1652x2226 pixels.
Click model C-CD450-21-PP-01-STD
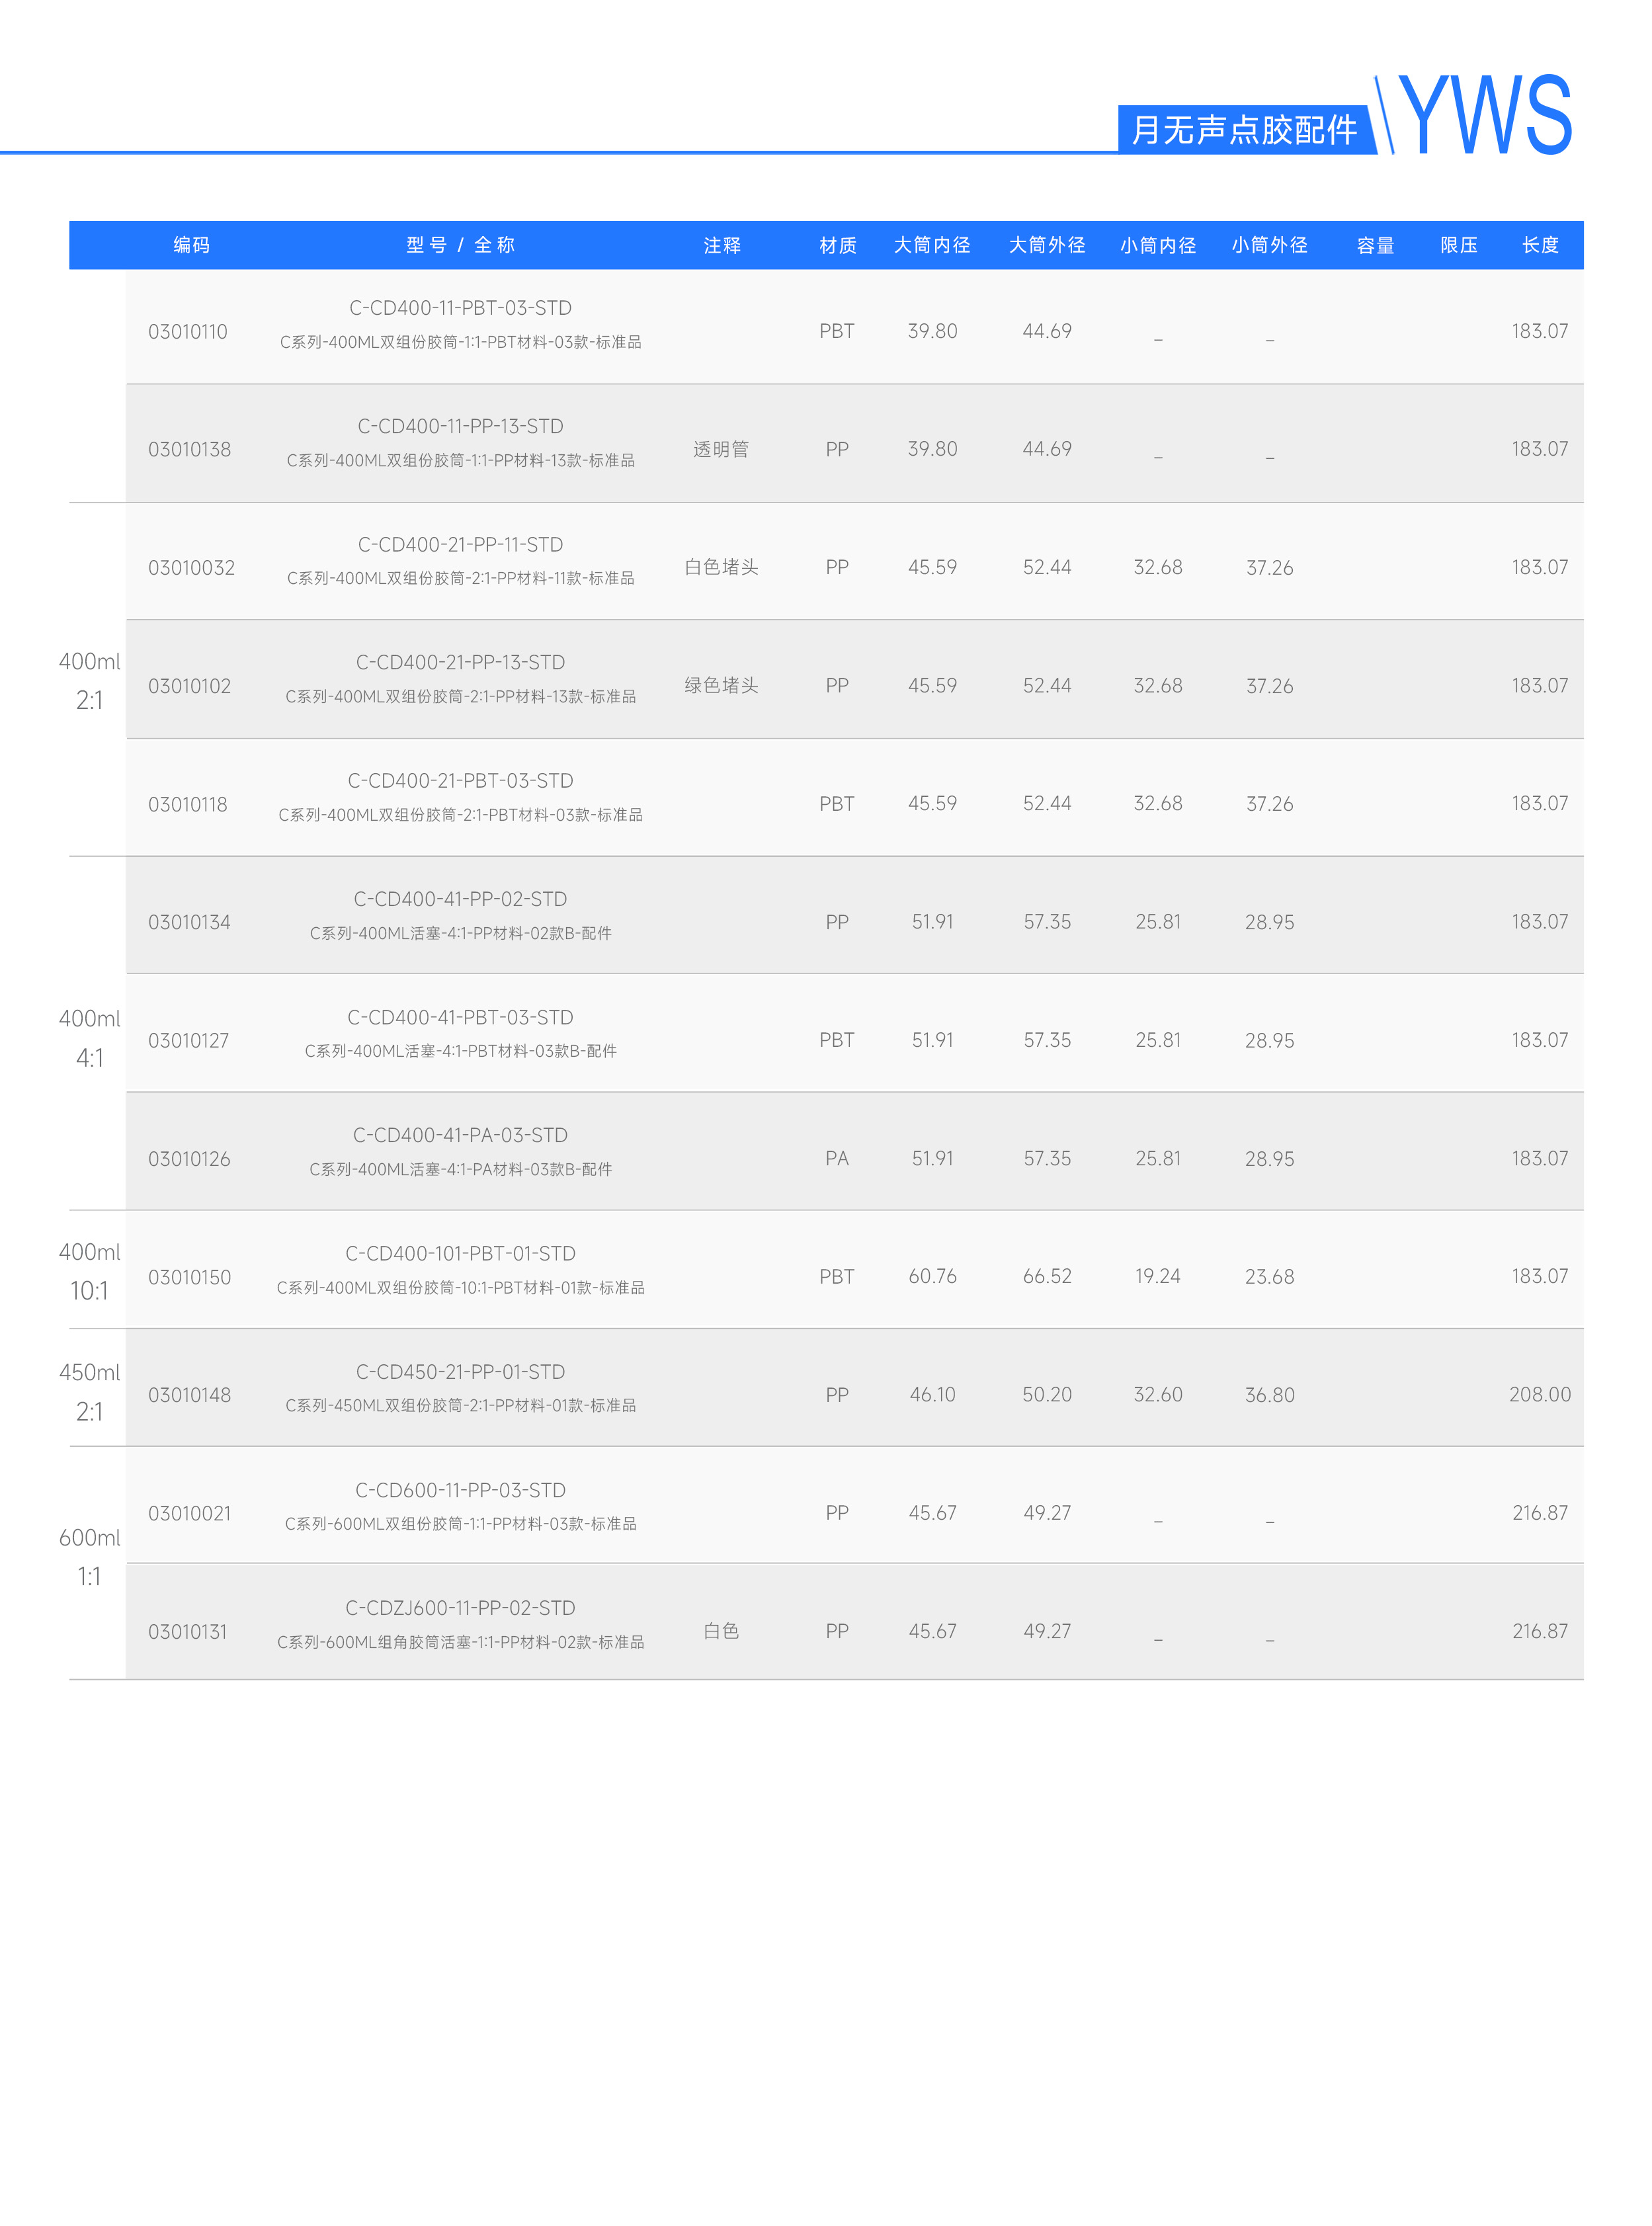click(460, 1372)
